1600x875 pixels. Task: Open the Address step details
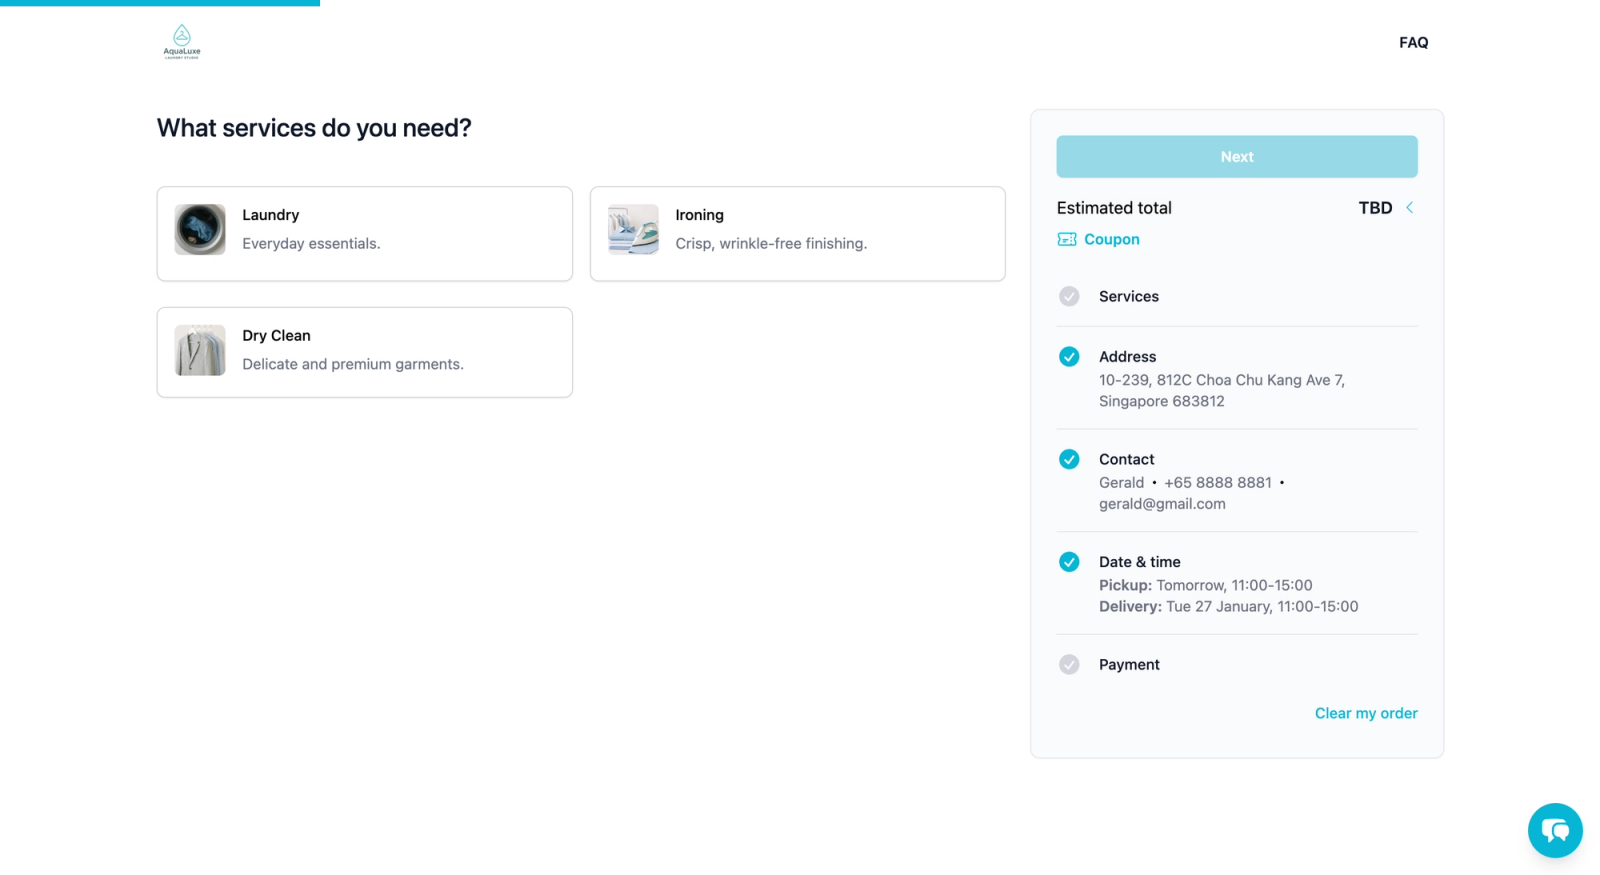click(x=1237, y=378)
